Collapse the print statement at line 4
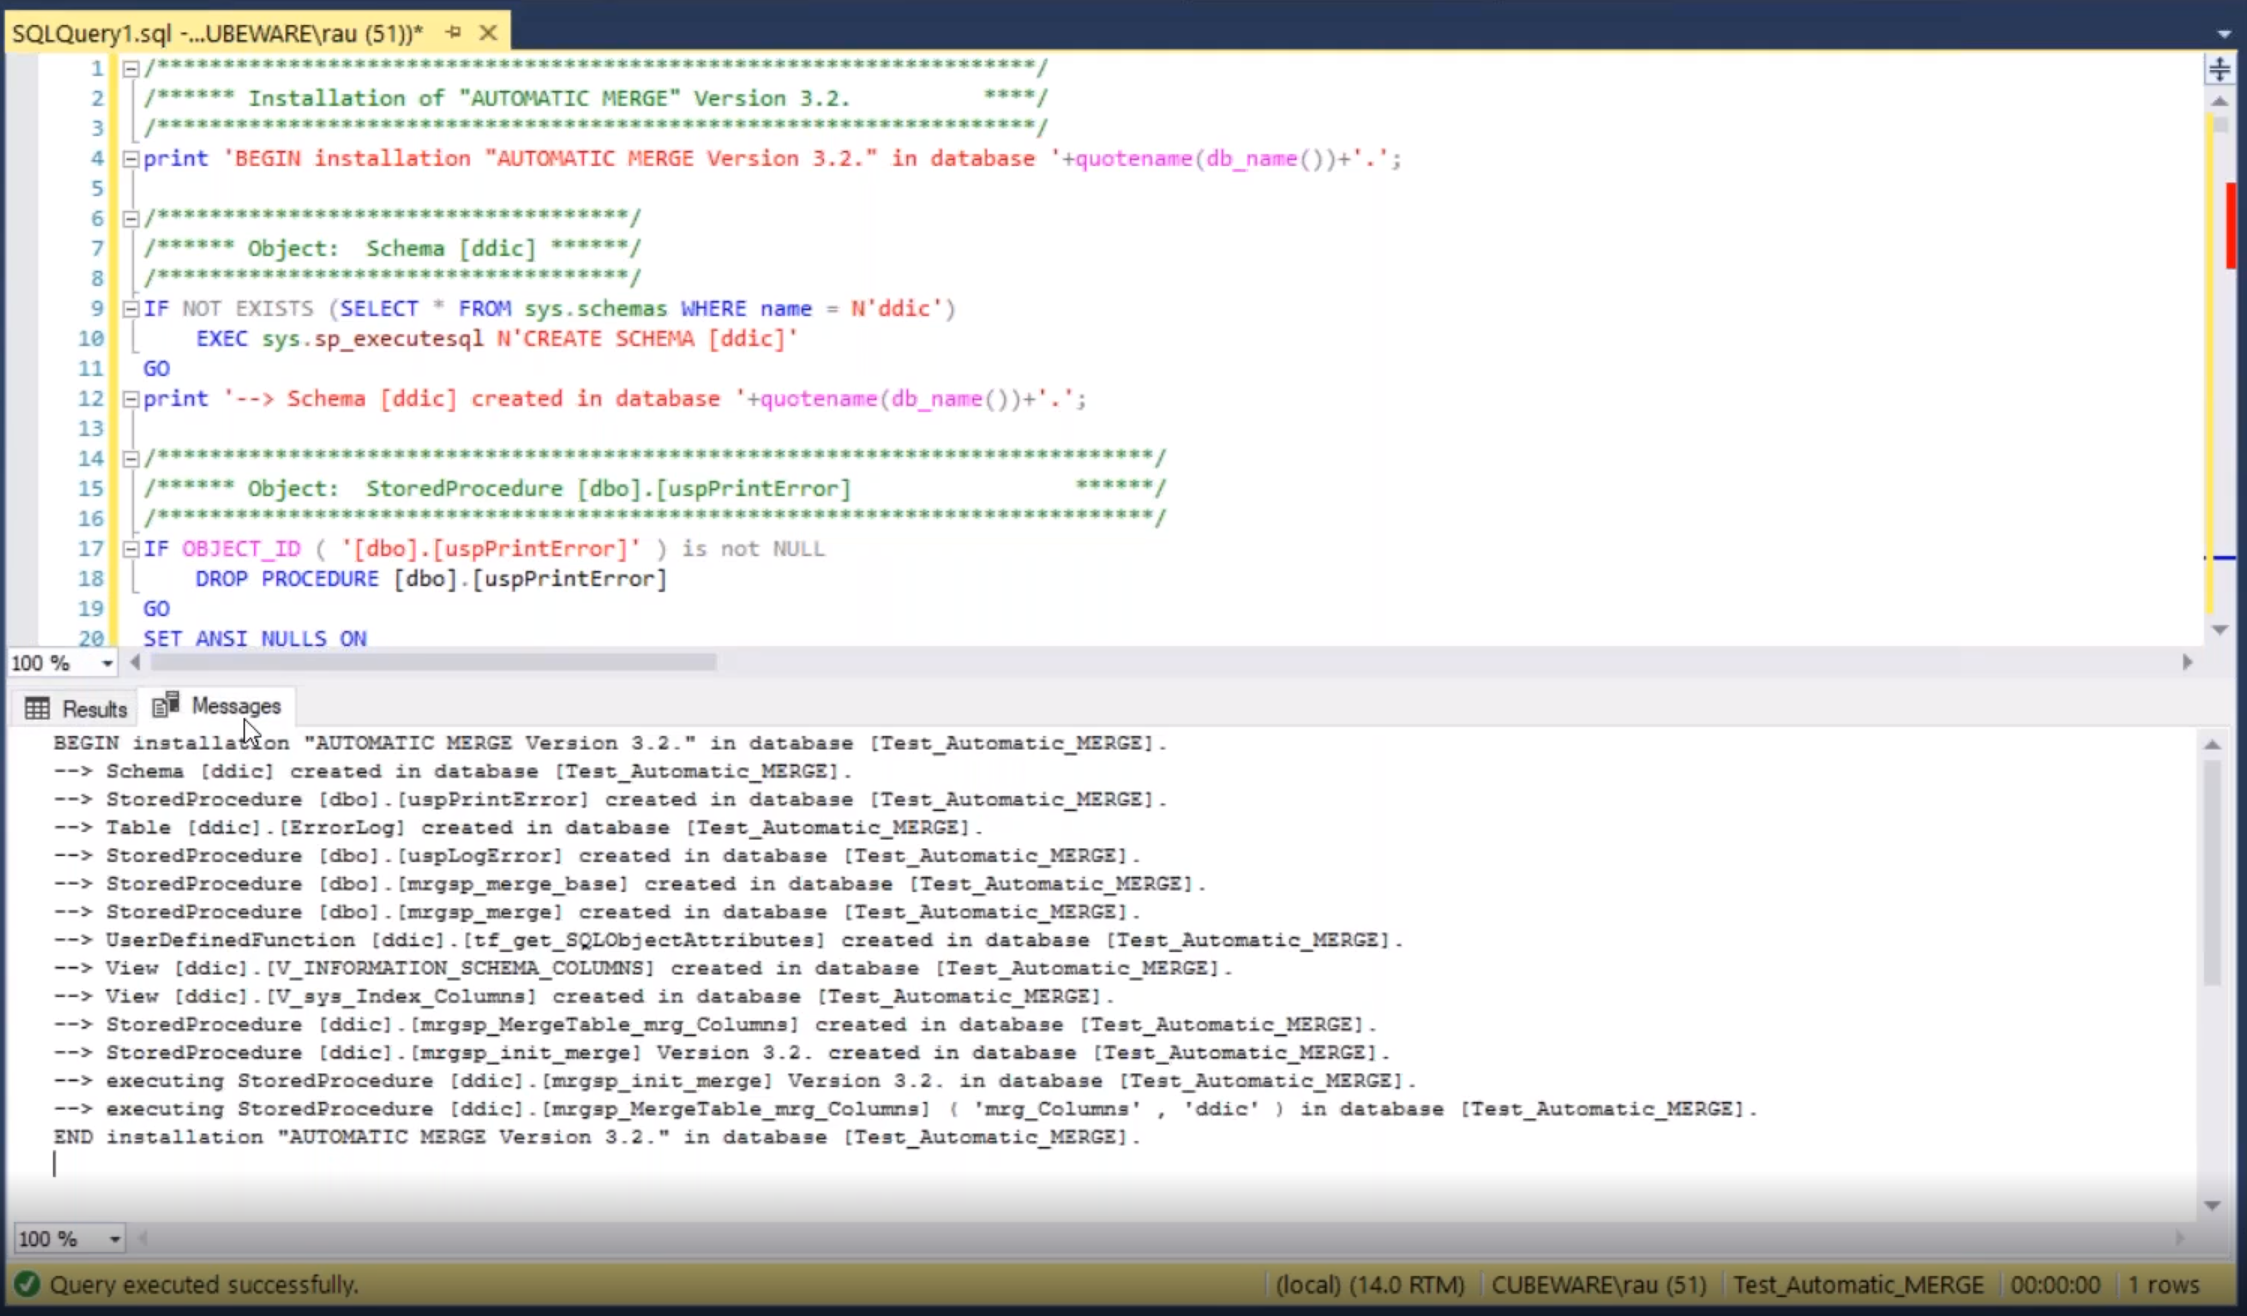The image size is (2247, 1316). coord(130,159)
